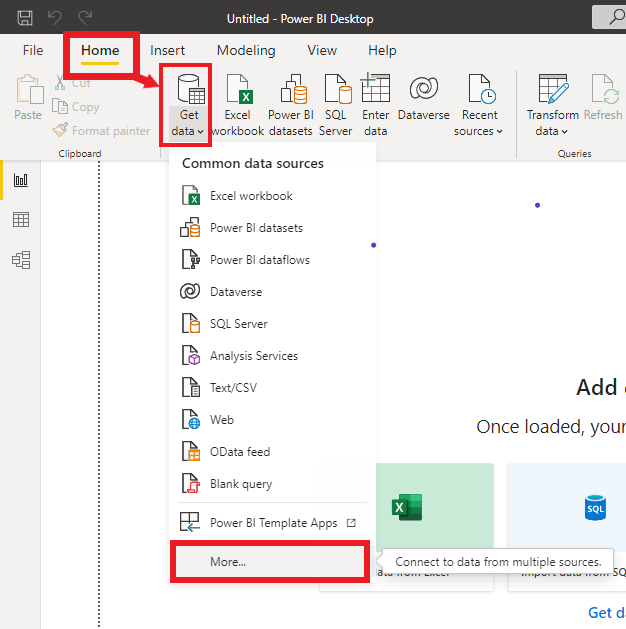Click the Cut scissors command
626x629 pixels.
click(72, 83)
